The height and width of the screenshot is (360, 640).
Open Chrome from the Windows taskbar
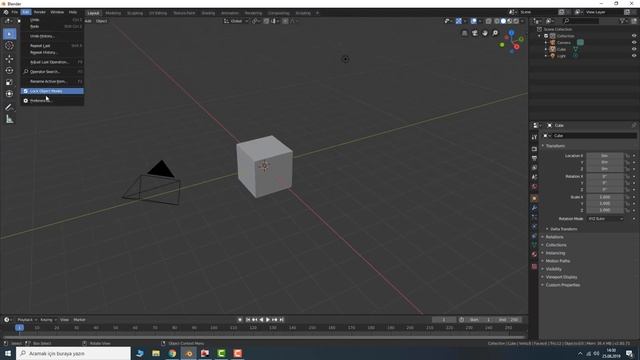click(x=172, y=353)
